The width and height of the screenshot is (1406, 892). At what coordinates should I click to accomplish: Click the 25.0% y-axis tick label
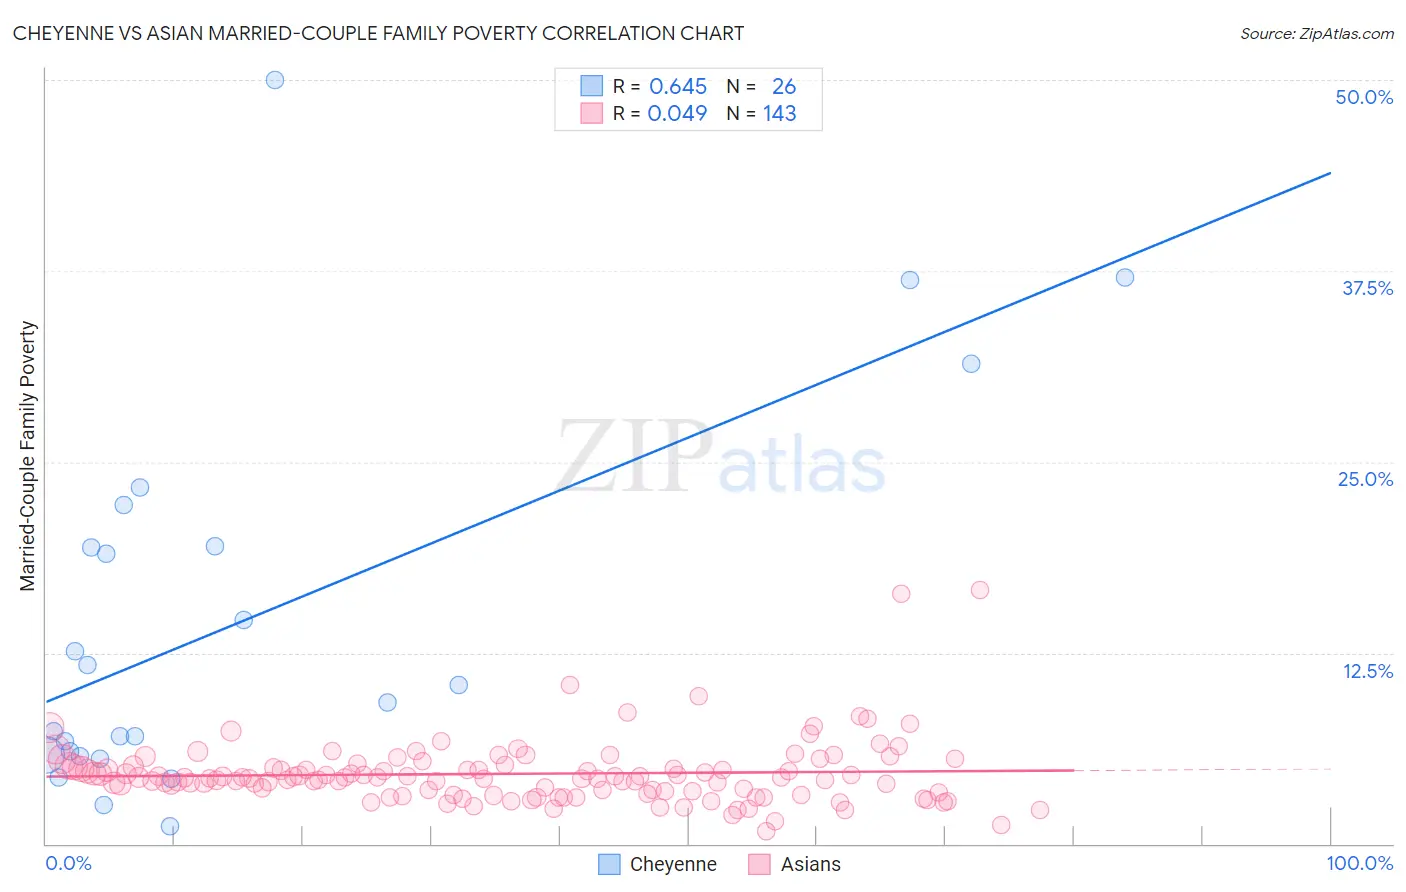1365,479
